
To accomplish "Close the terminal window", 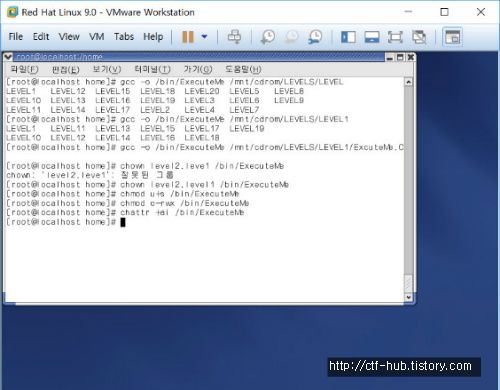I will 411,57.
